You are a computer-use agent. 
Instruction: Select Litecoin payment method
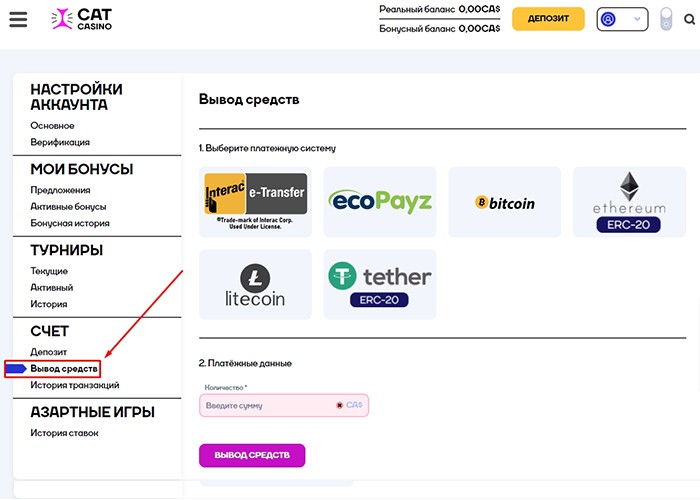(x=256, y=284)
